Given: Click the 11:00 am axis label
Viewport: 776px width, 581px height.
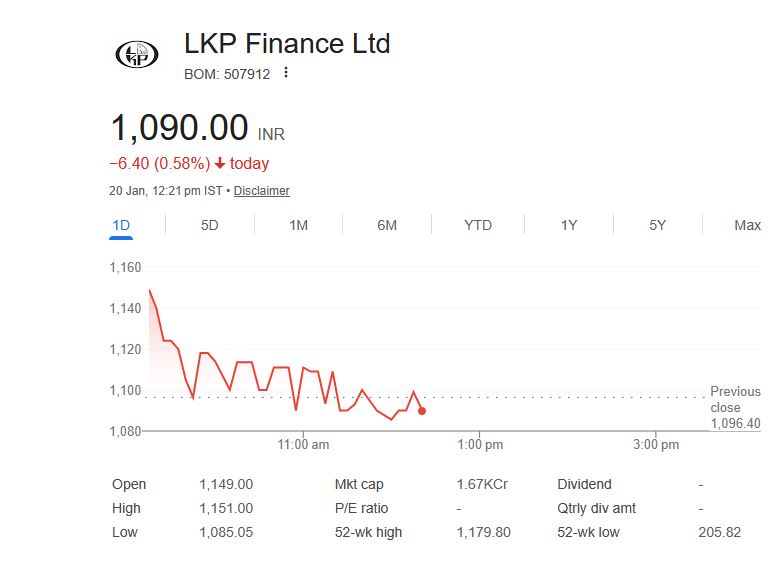Looking at the screenshot, I should [304, 444].
